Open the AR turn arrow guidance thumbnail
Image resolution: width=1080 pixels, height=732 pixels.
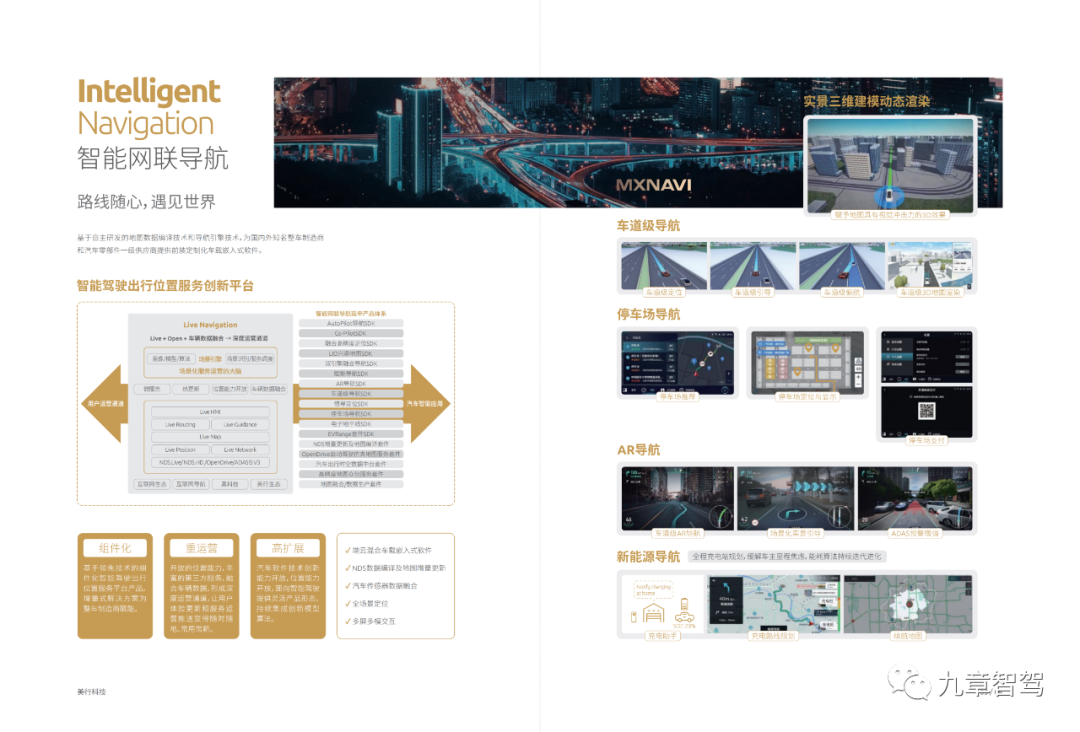796,499
